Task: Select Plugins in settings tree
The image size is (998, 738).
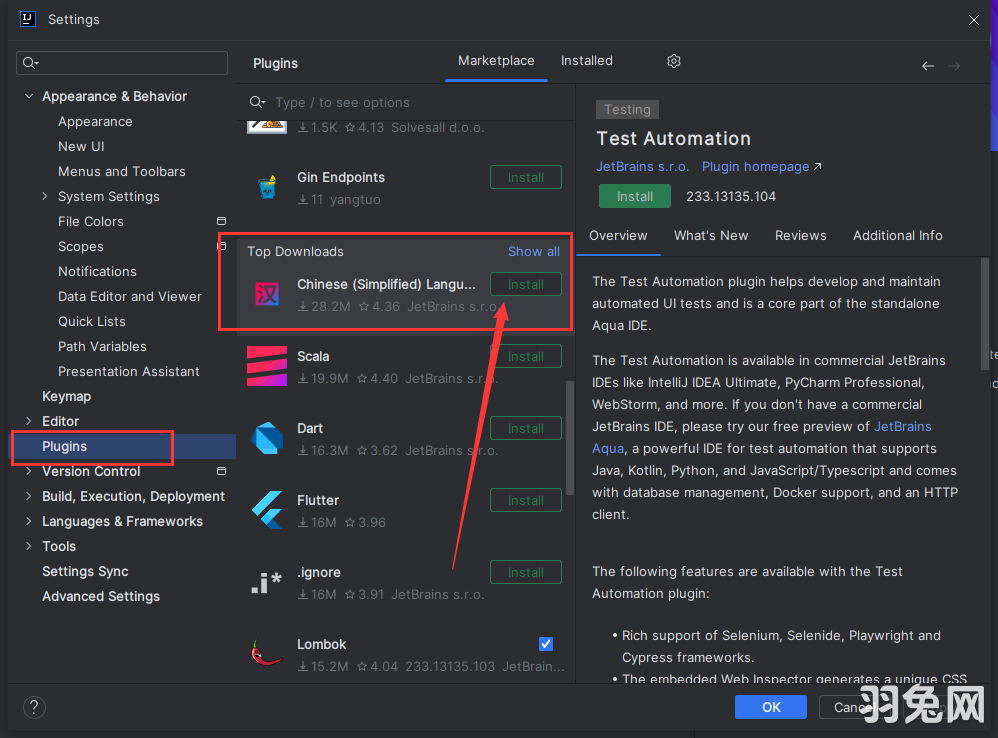Action: coord(124,447)
